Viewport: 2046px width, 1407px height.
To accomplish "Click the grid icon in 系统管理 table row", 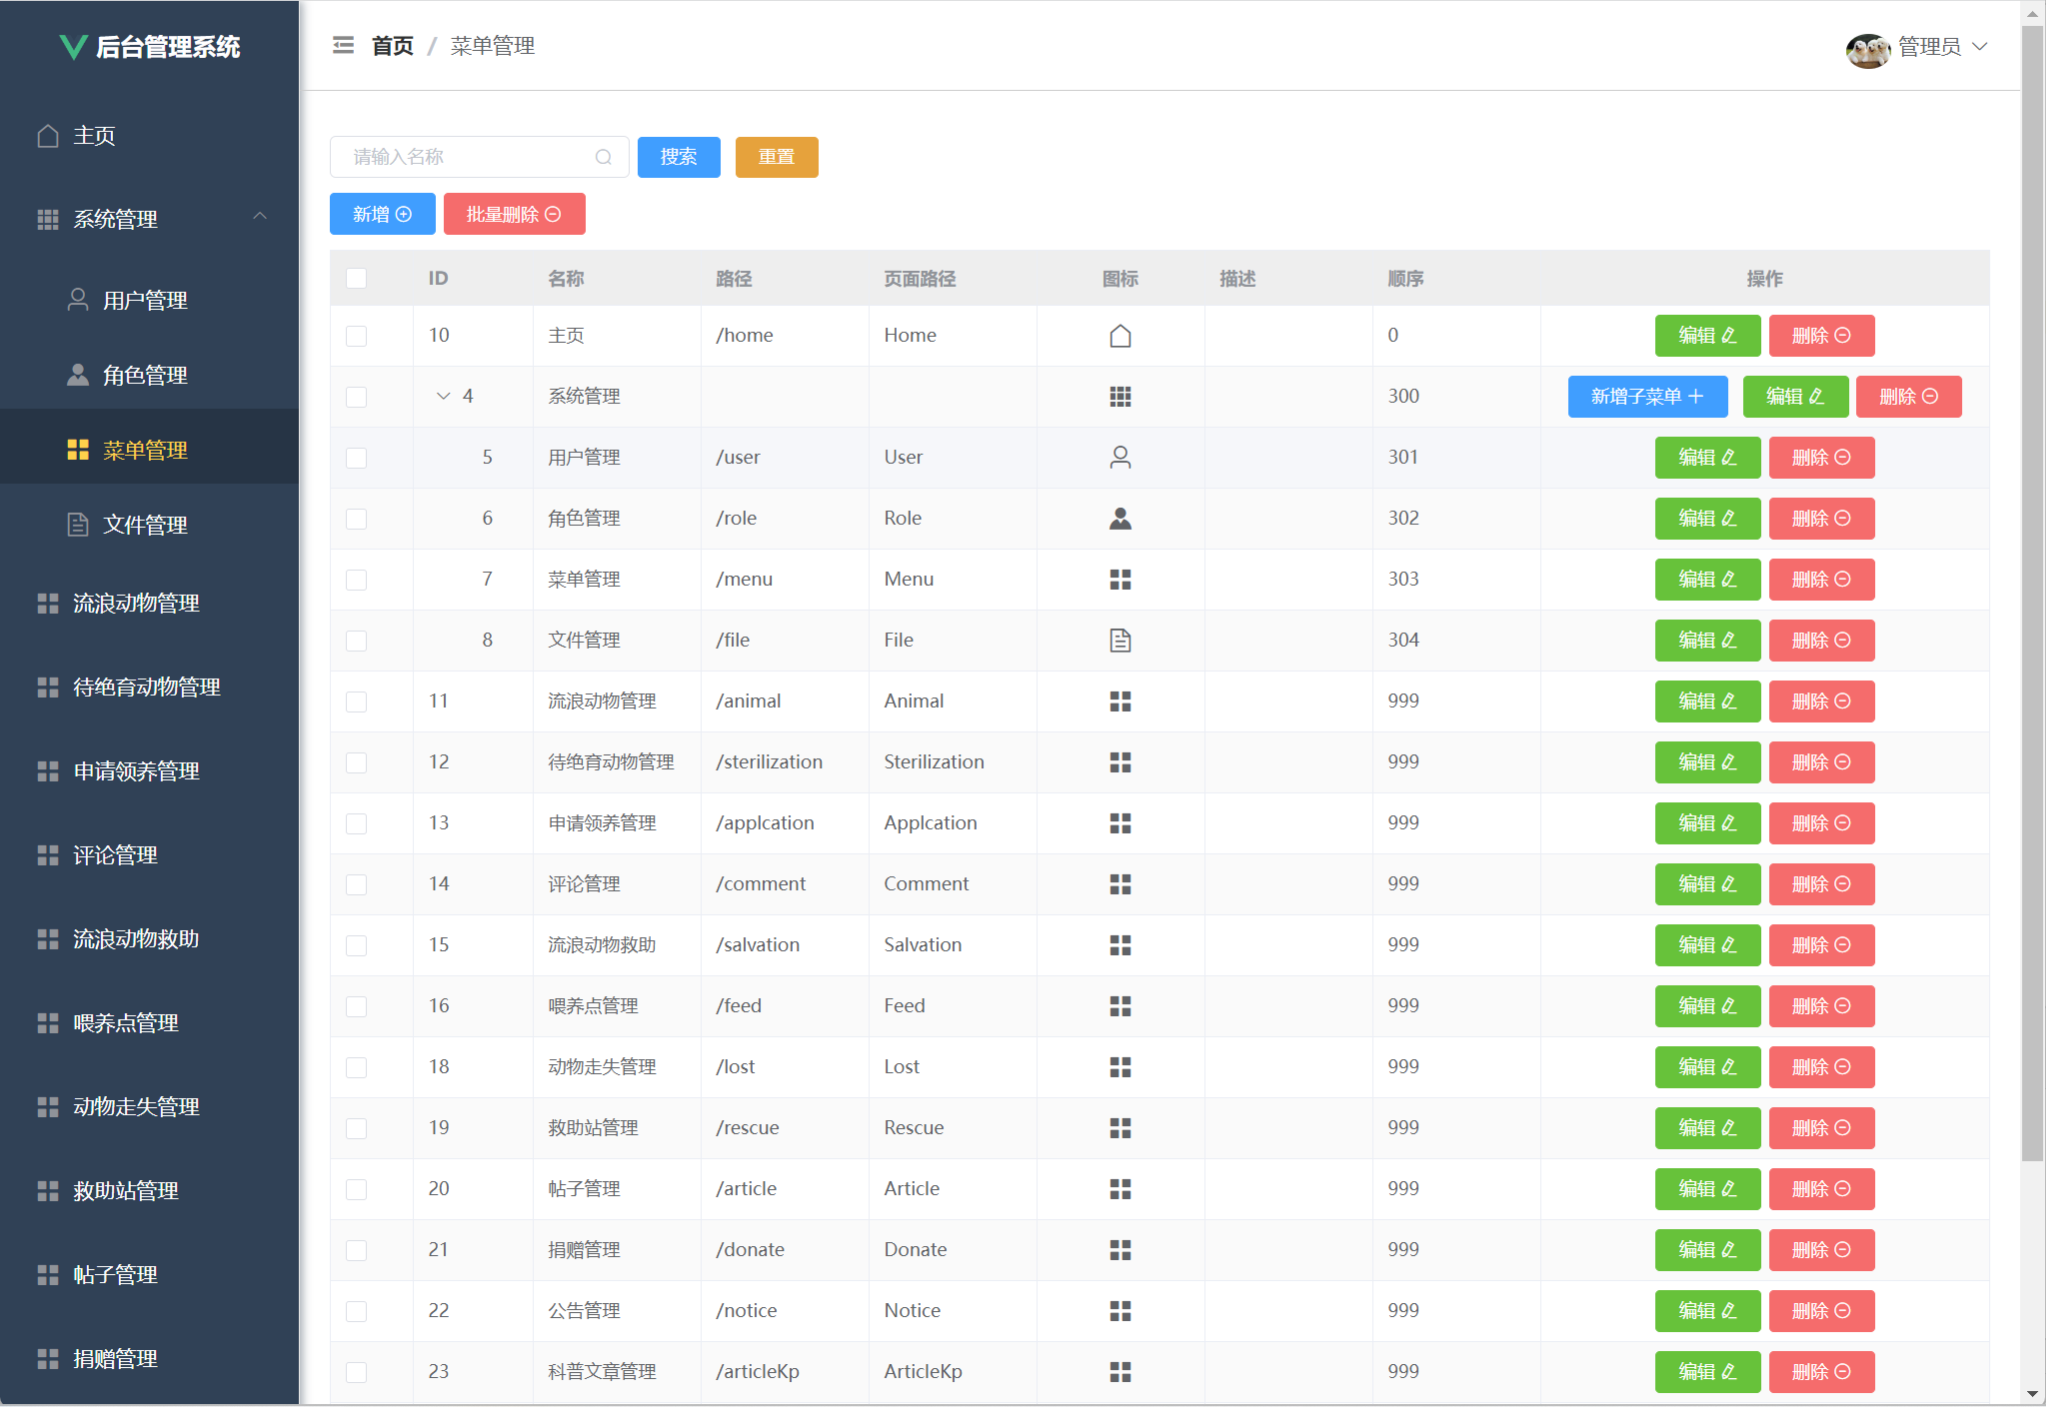I will 1120,397.
